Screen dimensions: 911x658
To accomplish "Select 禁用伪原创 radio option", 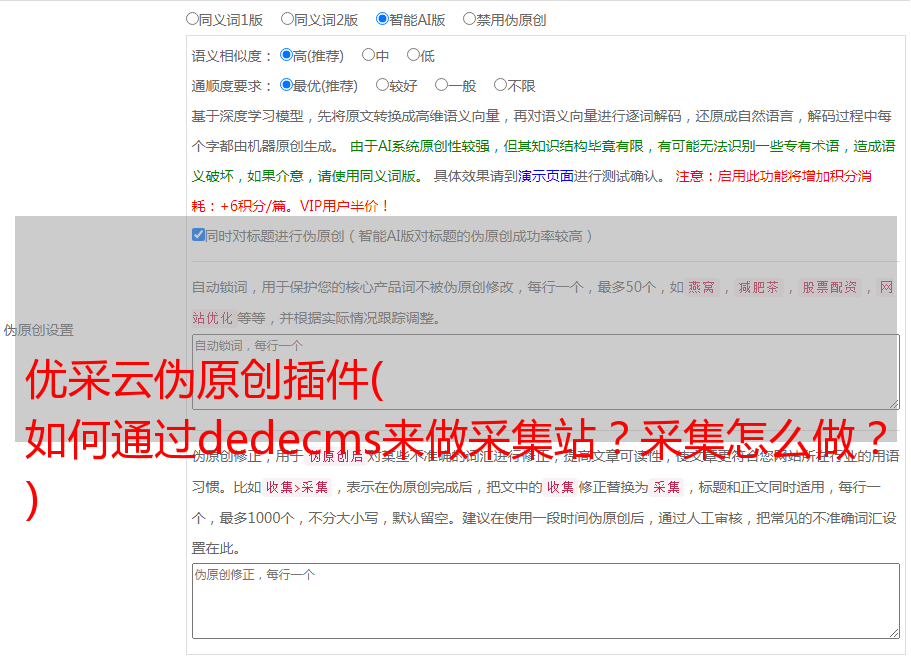I will pyautogui.click(x=469, y=19).
